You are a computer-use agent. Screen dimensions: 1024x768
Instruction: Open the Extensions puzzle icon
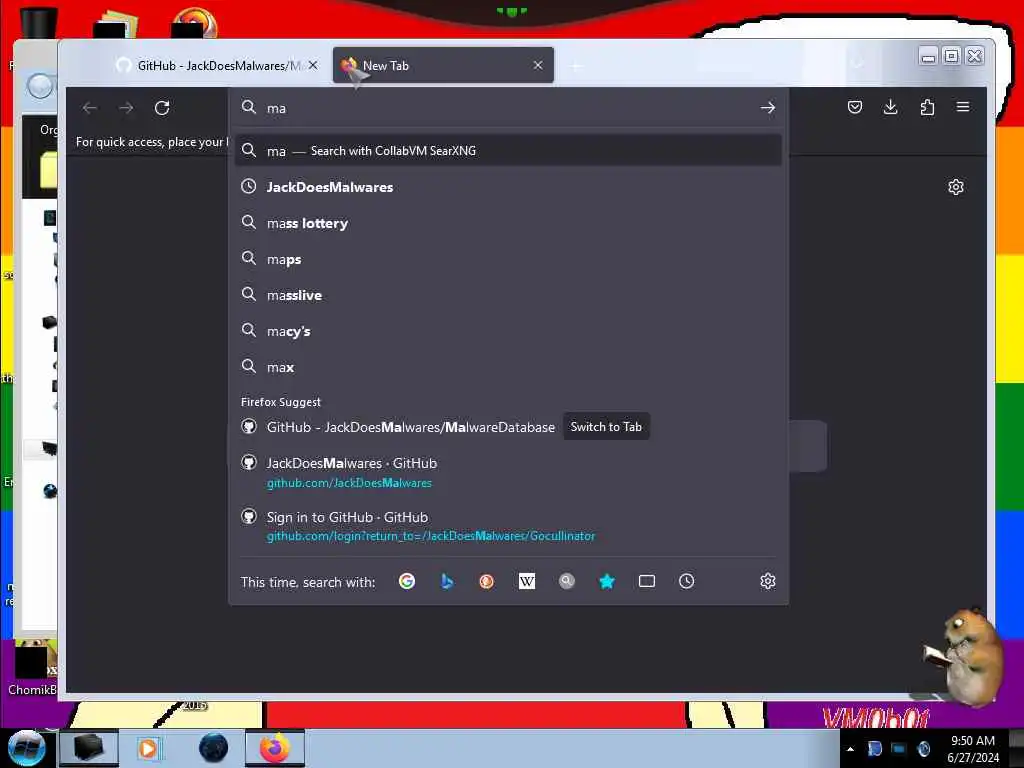(x=927, y=107)
